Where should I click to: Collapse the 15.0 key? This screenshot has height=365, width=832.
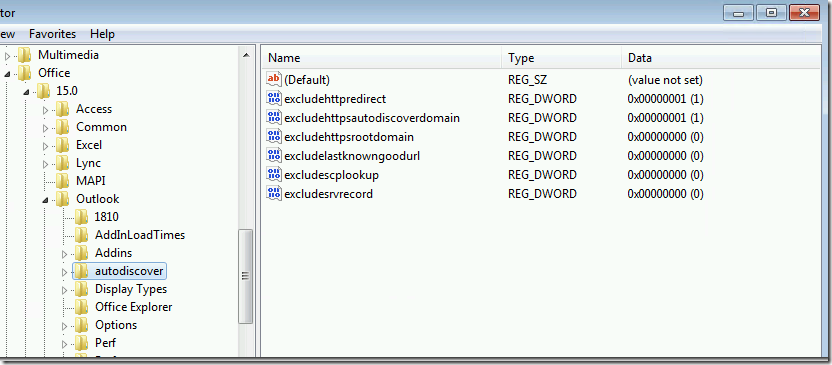point(27,92)
